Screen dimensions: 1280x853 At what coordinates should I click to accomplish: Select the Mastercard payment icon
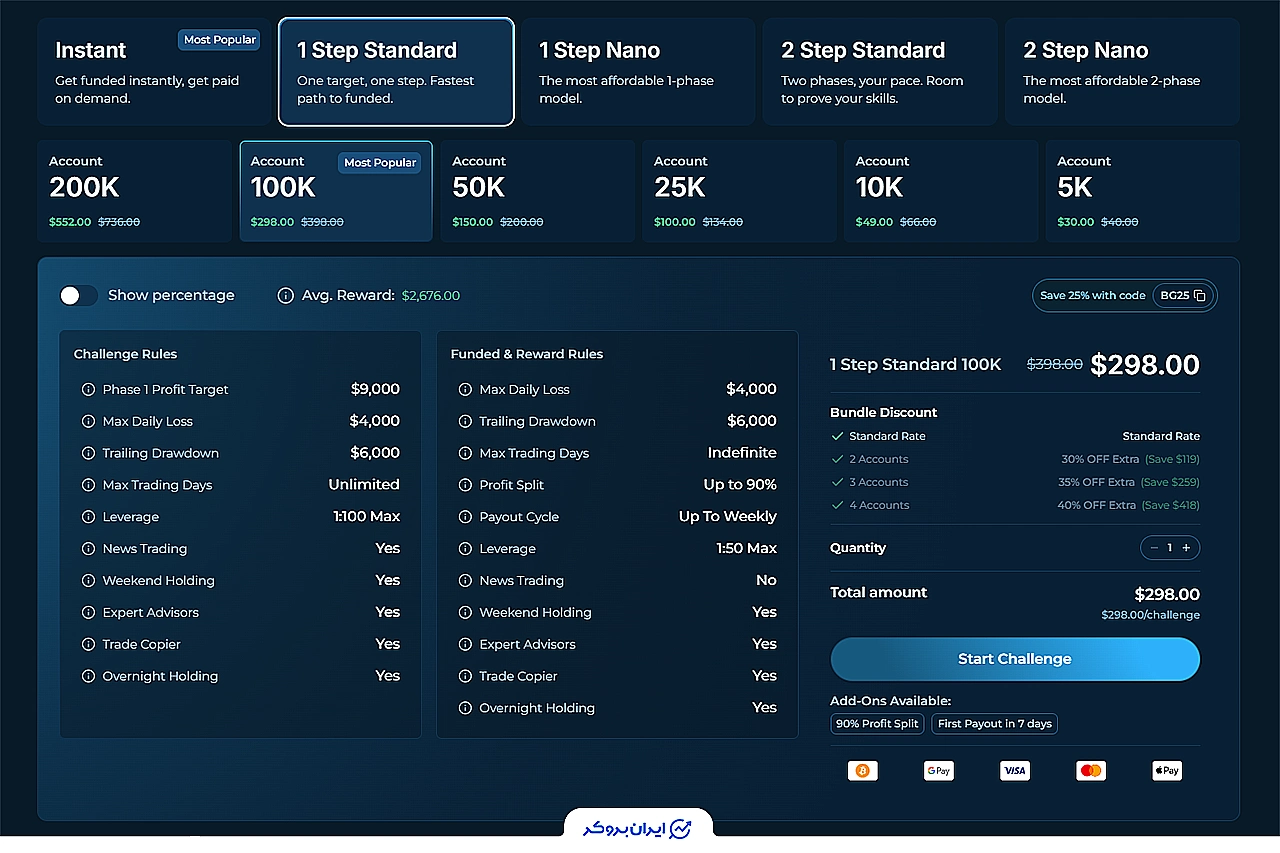click(1091, 771)
